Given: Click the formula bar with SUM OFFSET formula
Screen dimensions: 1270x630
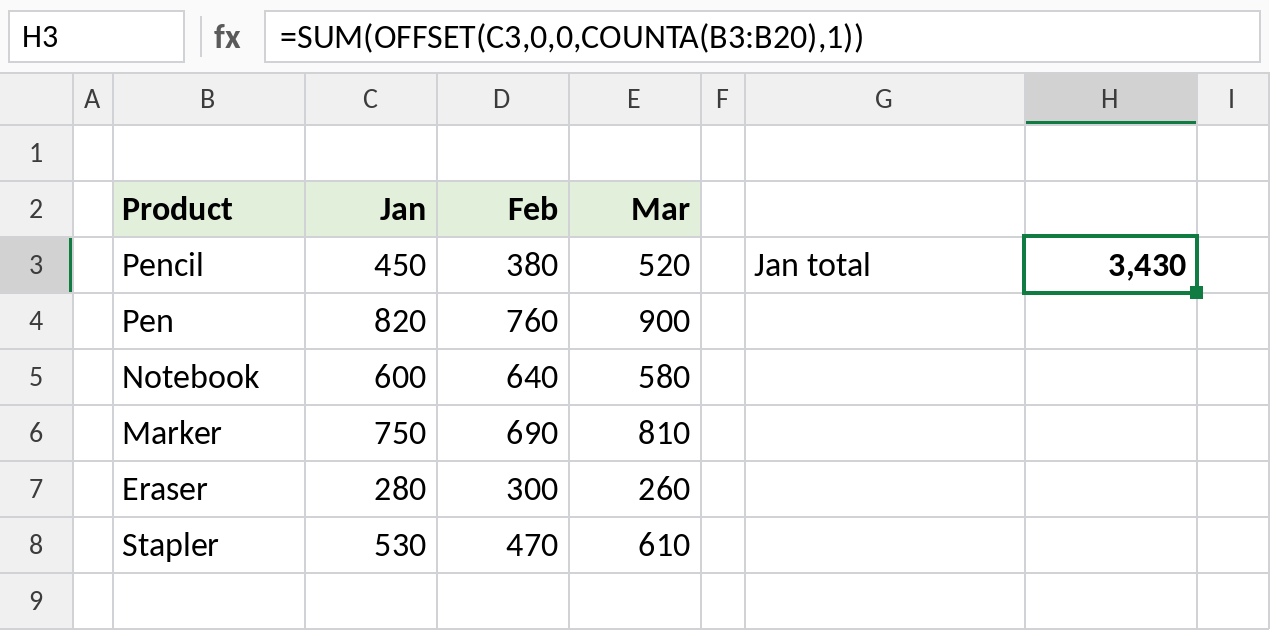Looking at the screenshot, I should point(762,37).
